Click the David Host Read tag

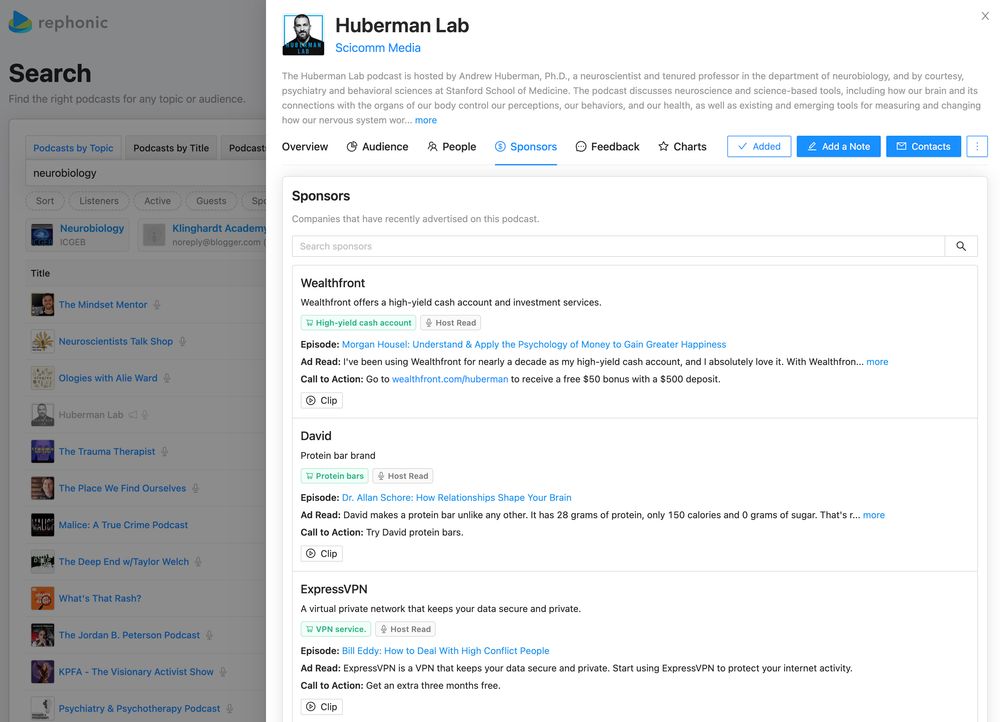click(x=403, y=476)
